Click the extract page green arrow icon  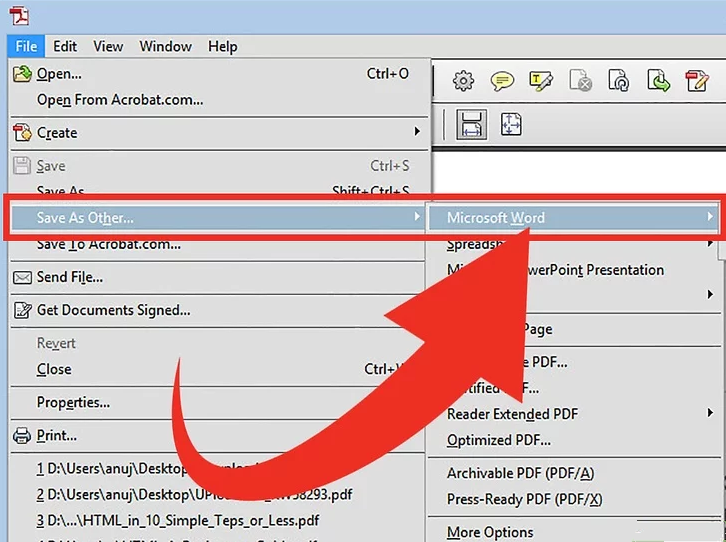(x=658, y=81)
